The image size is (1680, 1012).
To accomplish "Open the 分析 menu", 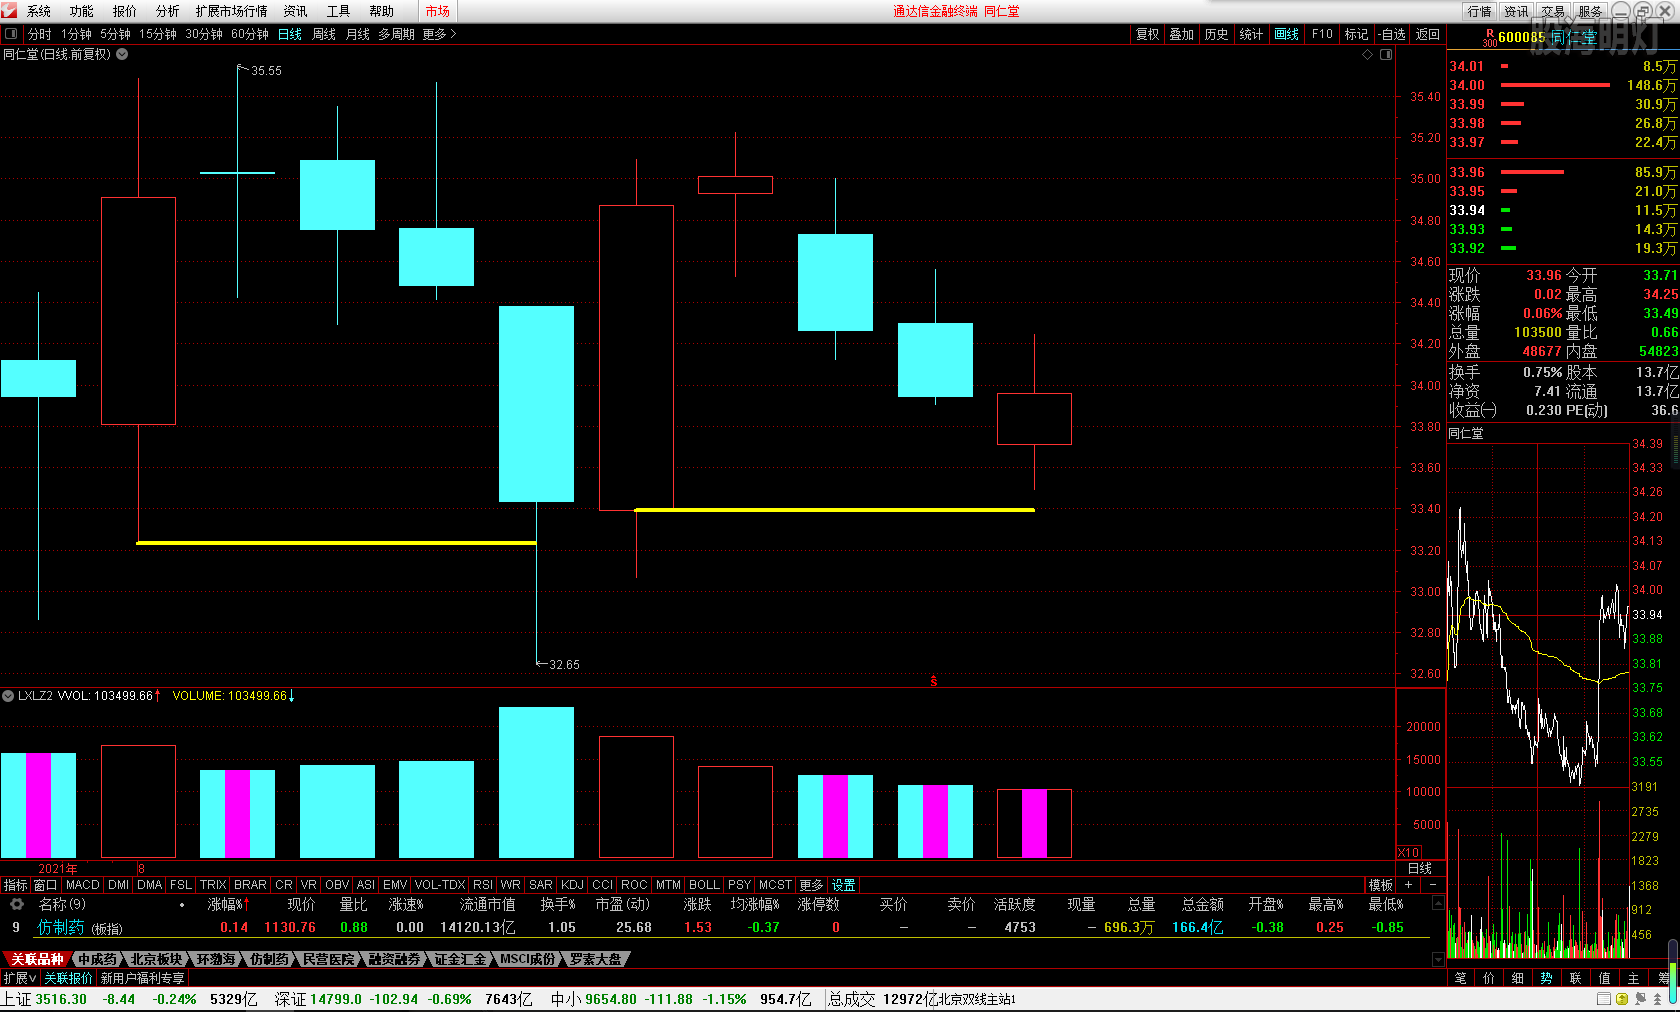I will point(168,11).
